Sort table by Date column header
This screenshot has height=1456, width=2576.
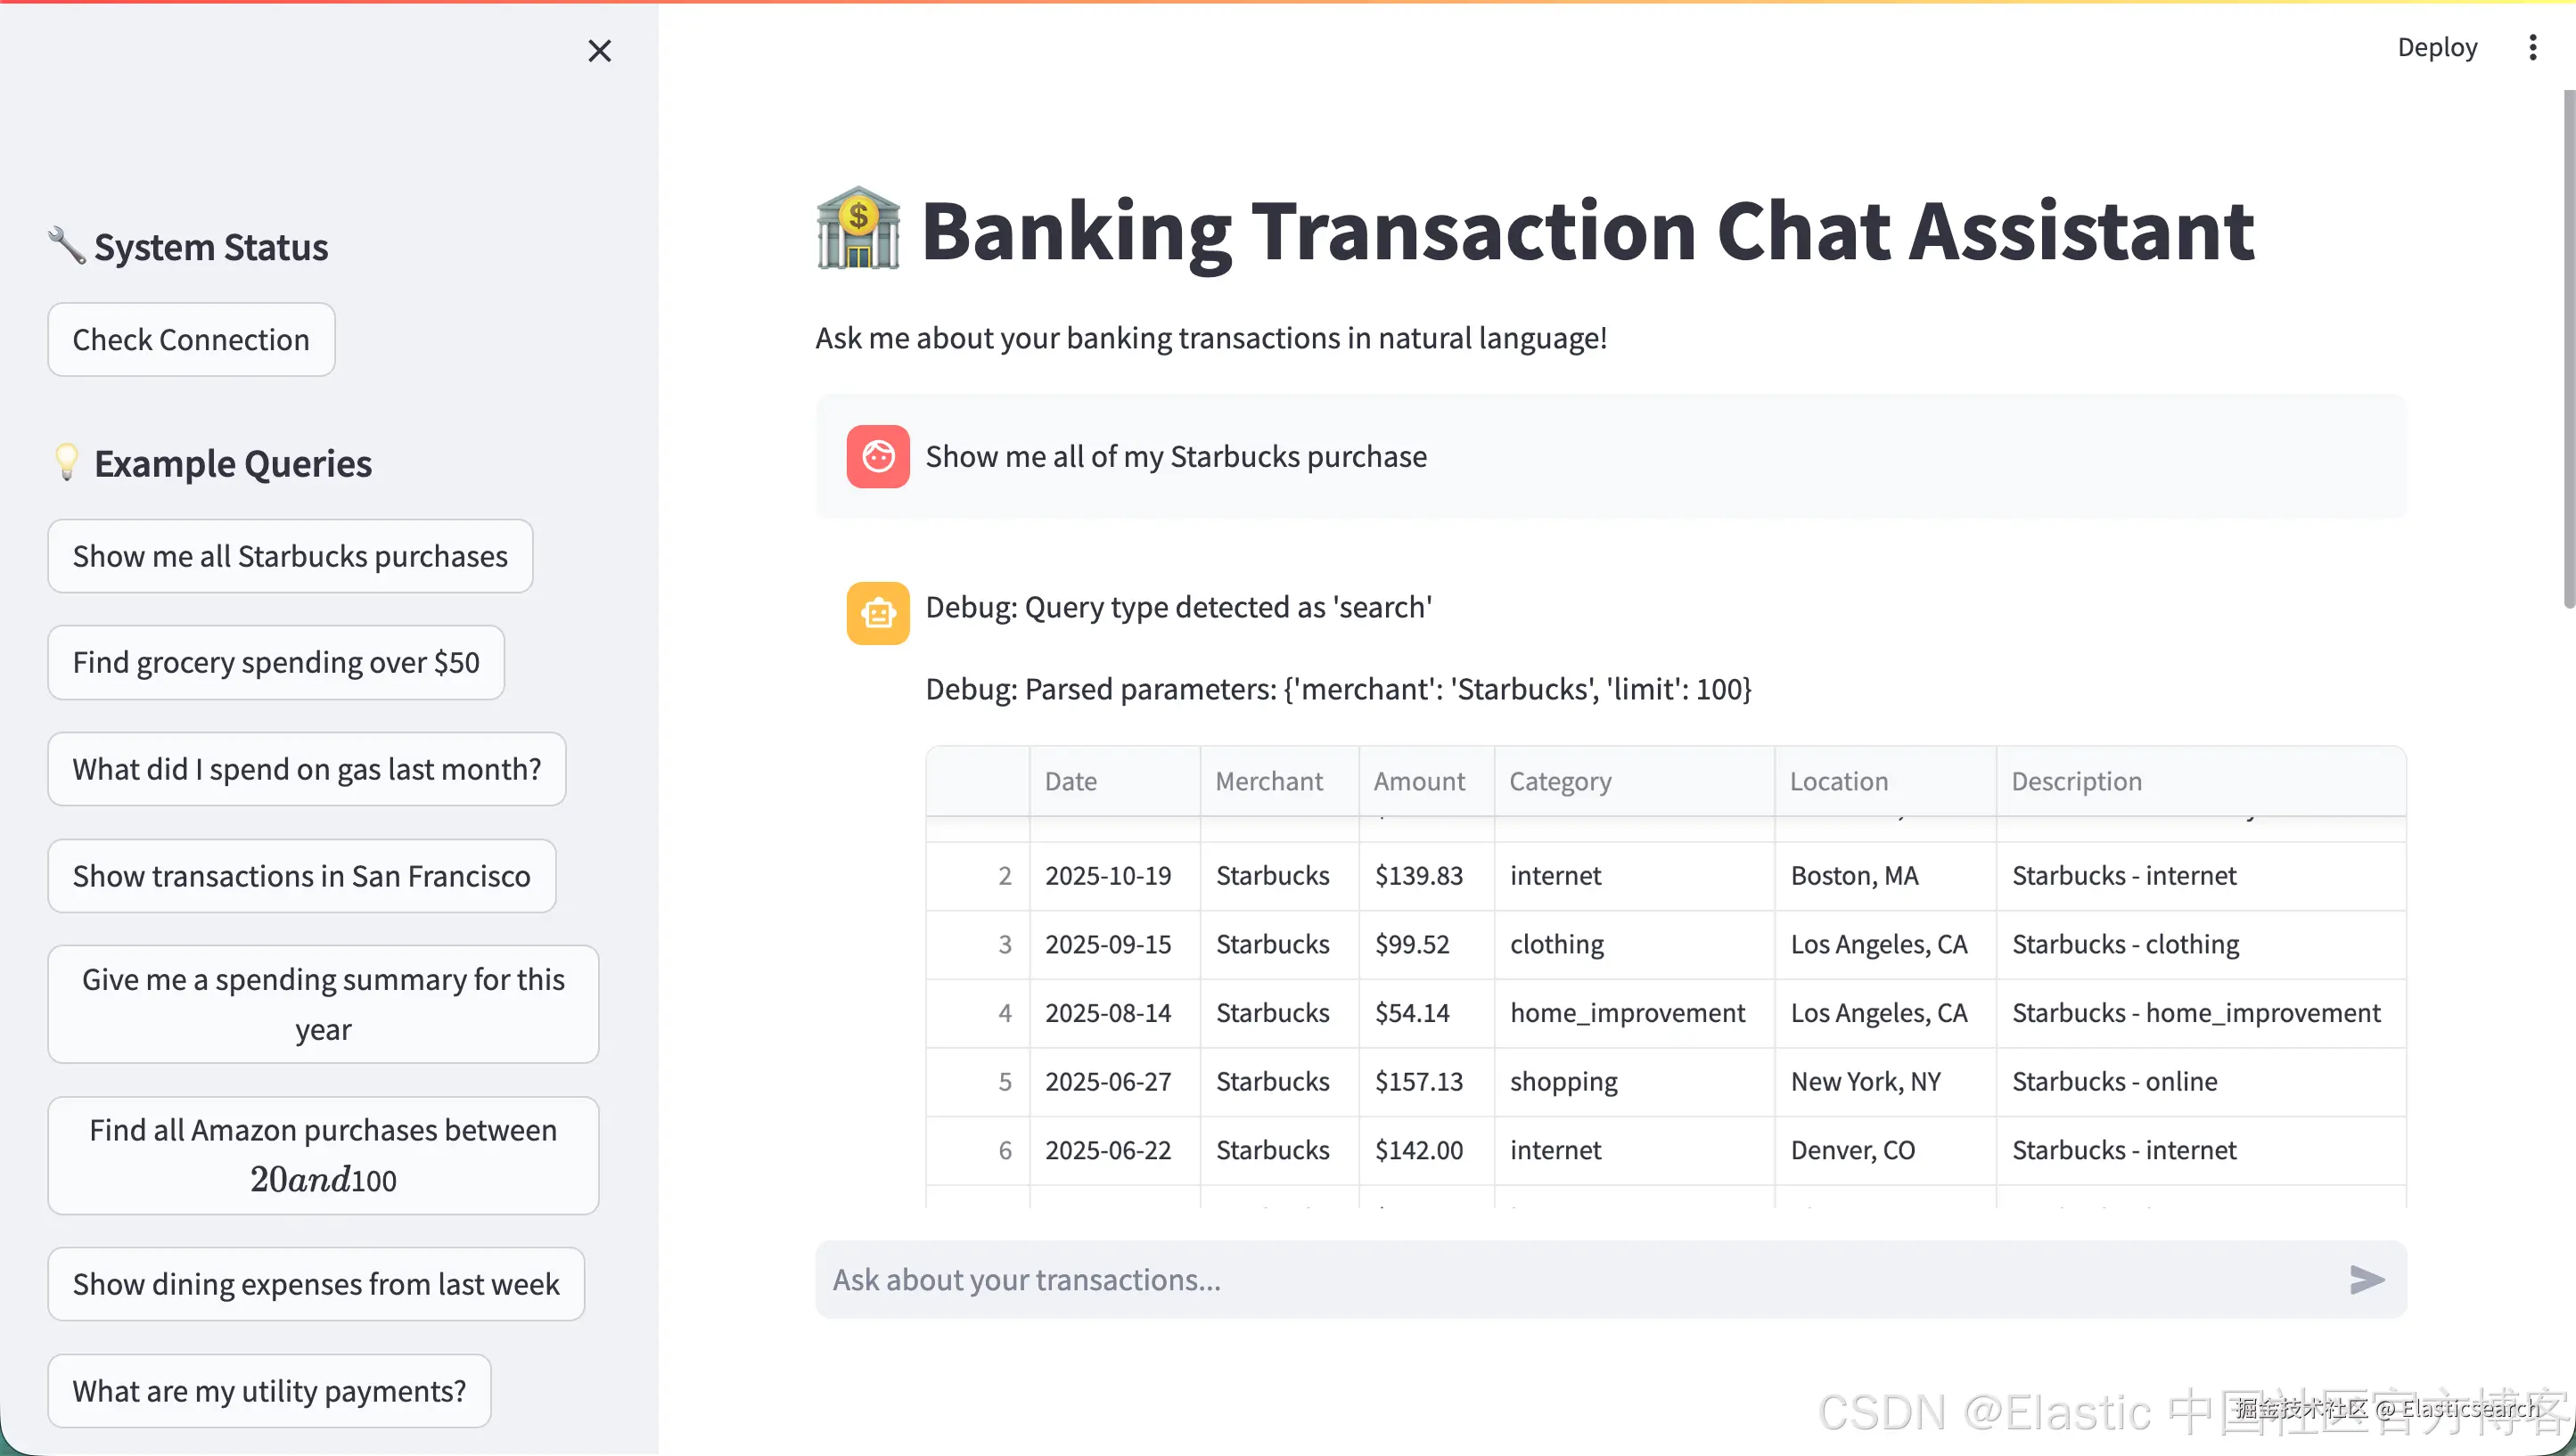[x=1070, y=780]
